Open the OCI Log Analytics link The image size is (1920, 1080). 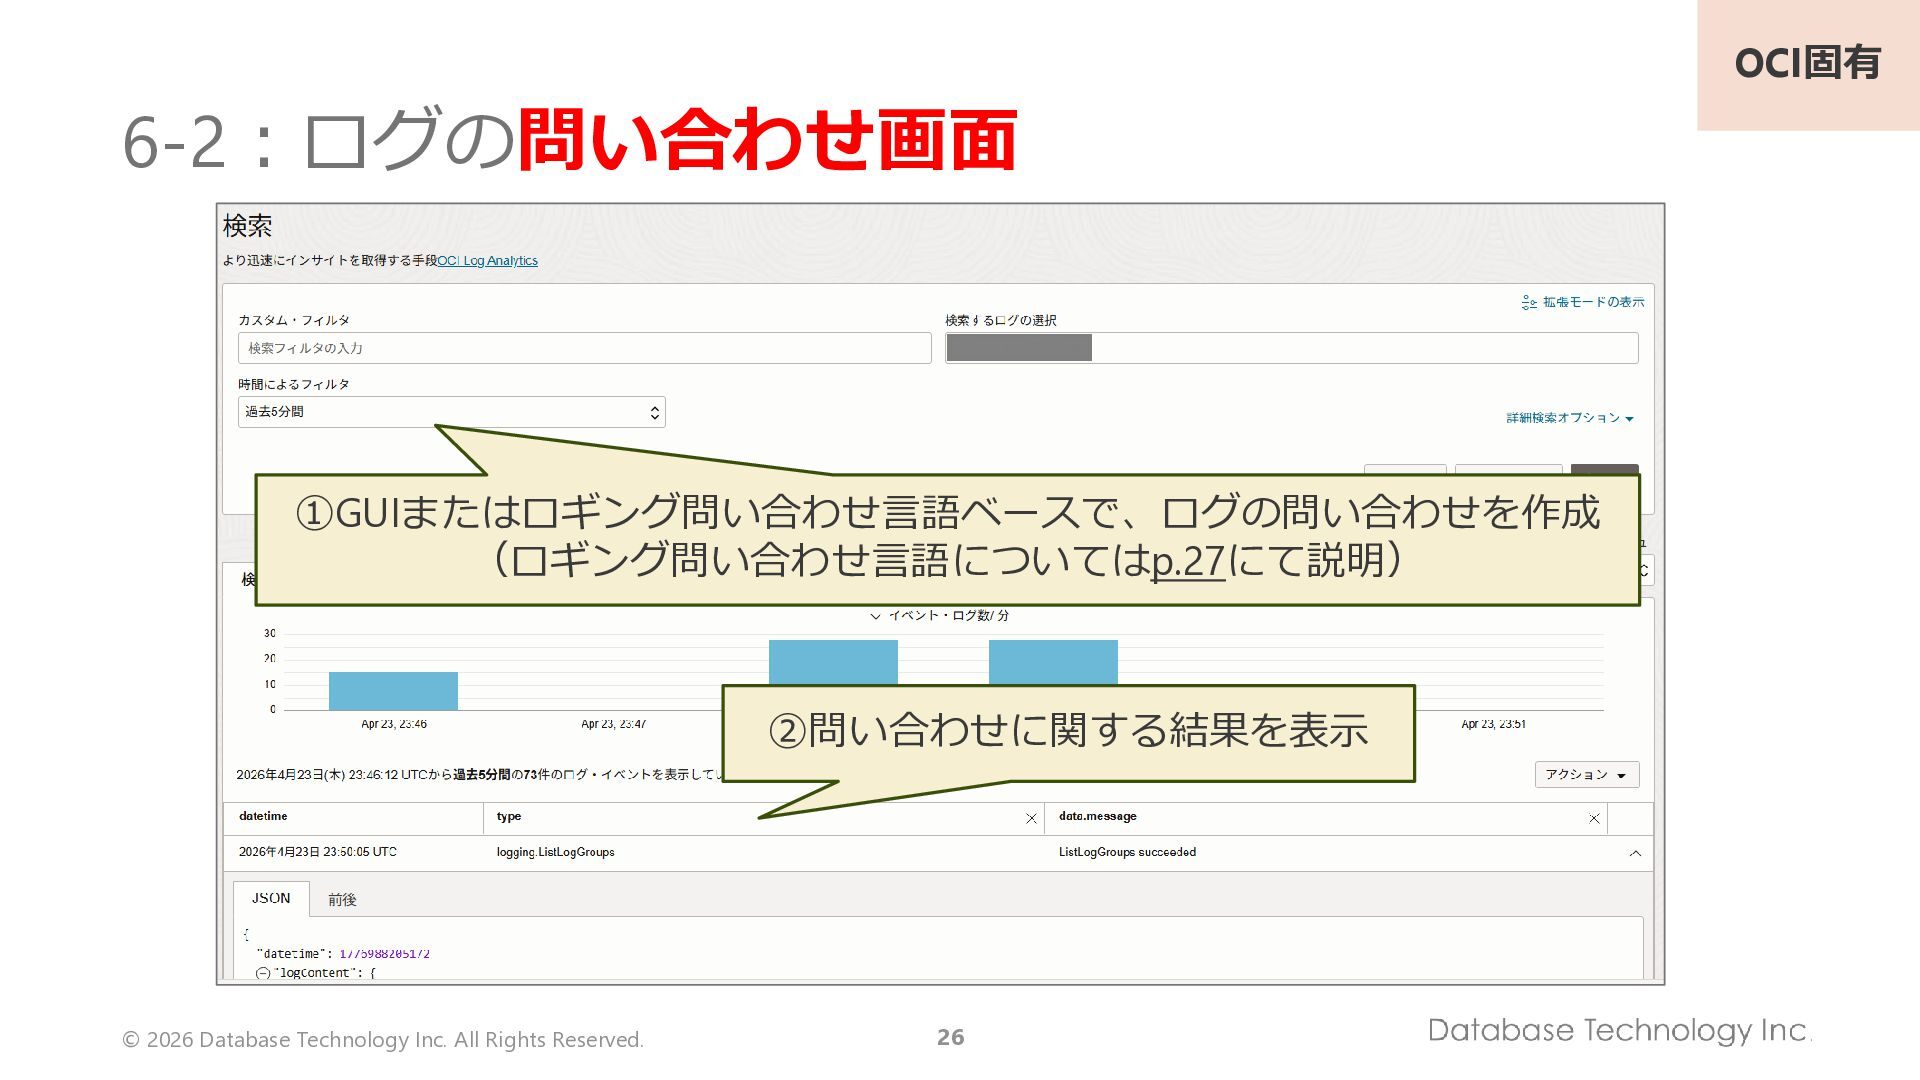[487, 261]
